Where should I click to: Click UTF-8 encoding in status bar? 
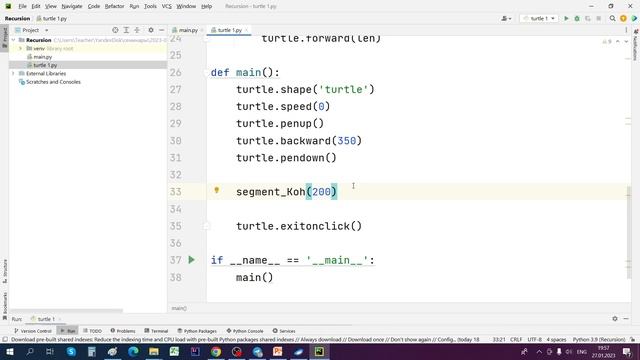pos(534,340)
